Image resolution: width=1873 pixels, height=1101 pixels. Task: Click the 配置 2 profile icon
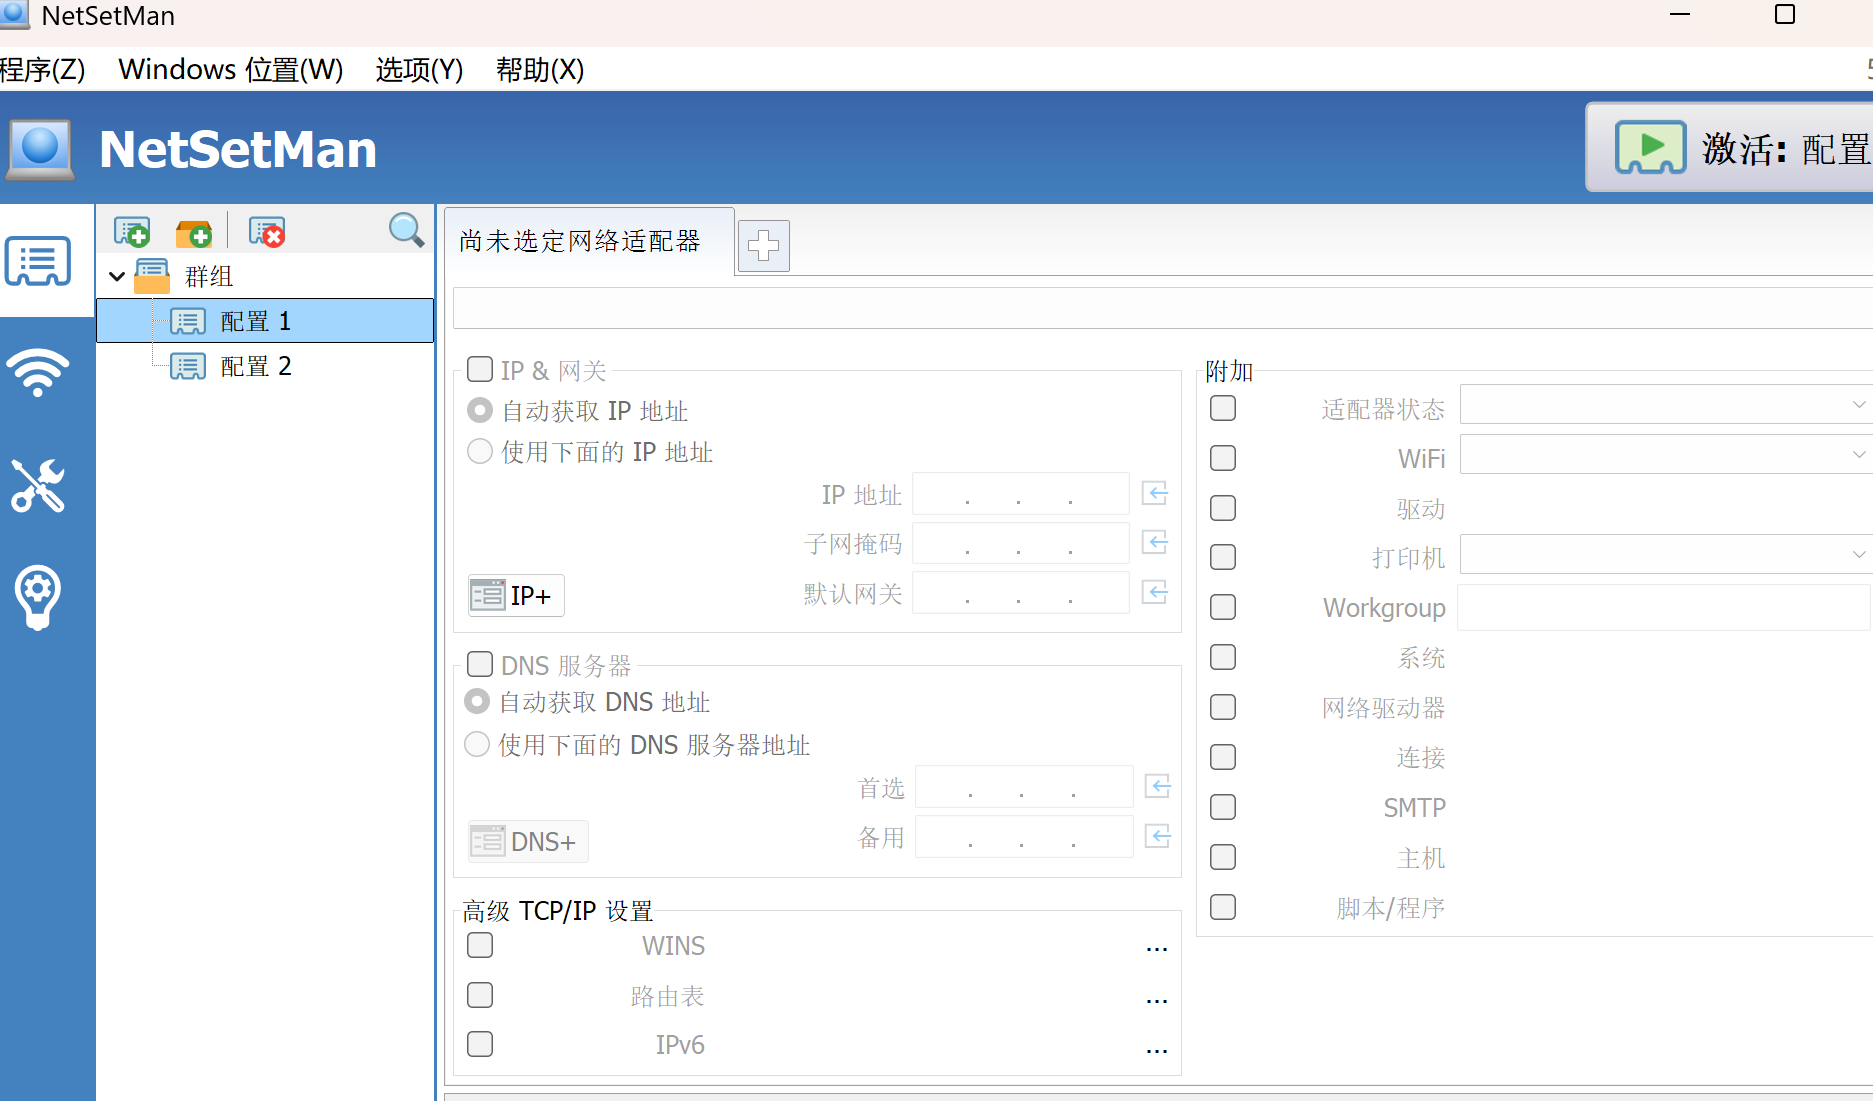pyautogui.click(x=188, y=366)
